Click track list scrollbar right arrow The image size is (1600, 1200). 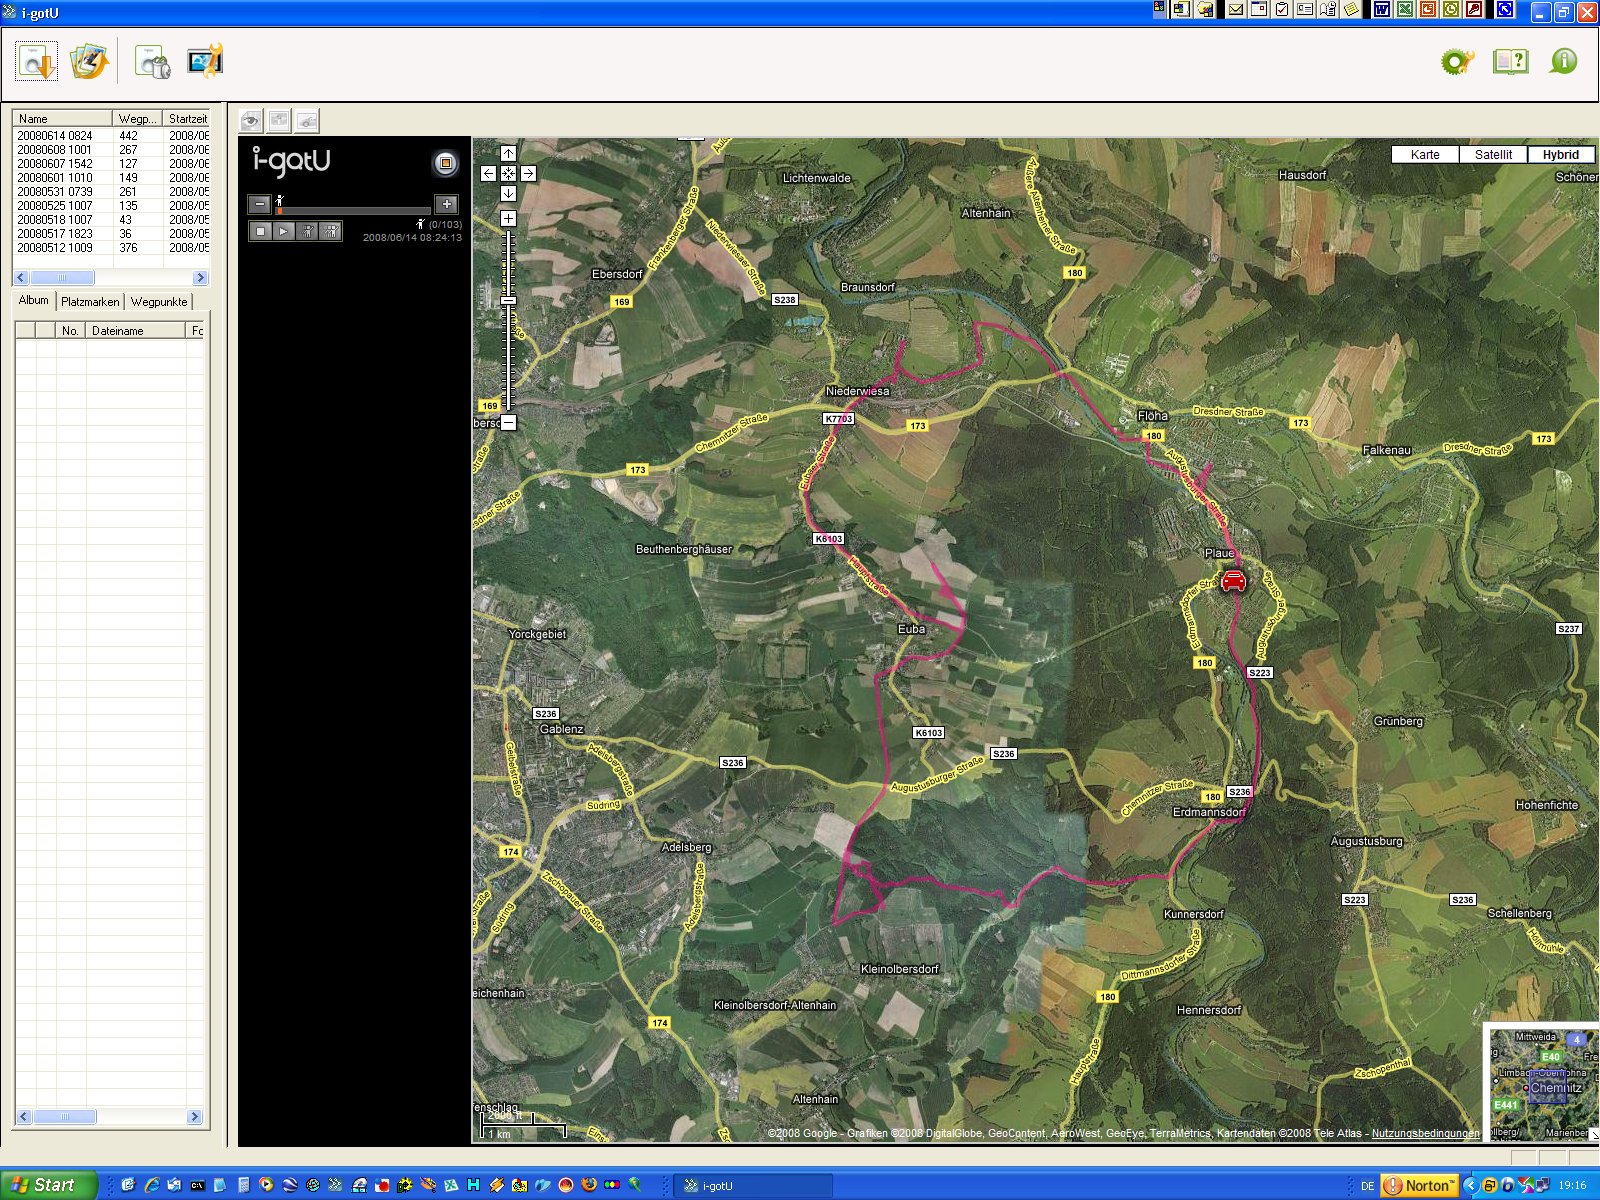[200, 278]
